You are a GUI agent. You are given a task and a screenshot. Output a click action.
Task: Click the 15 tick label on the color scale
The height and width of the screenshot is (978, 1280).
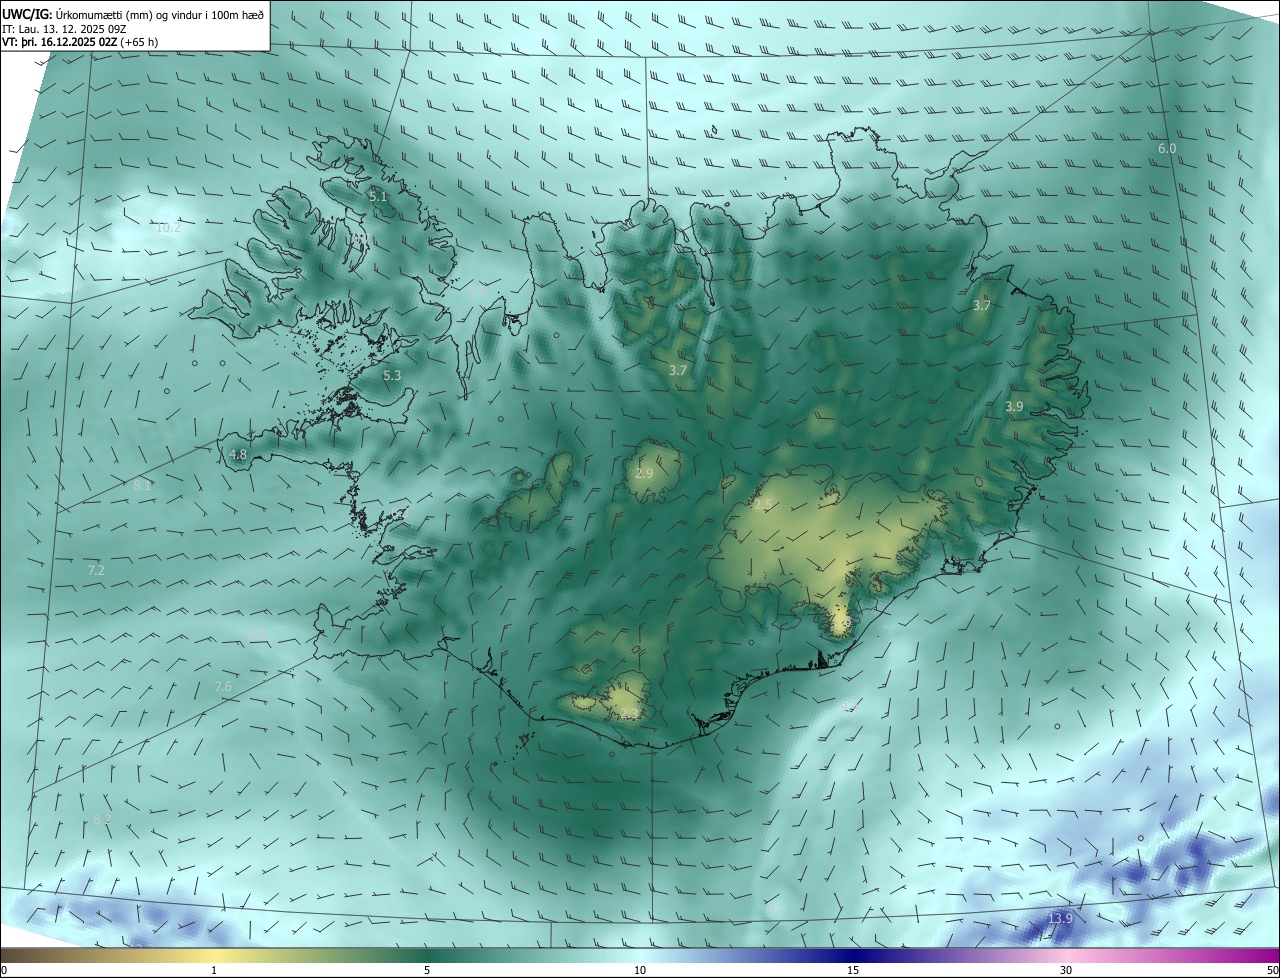(853, 970)
